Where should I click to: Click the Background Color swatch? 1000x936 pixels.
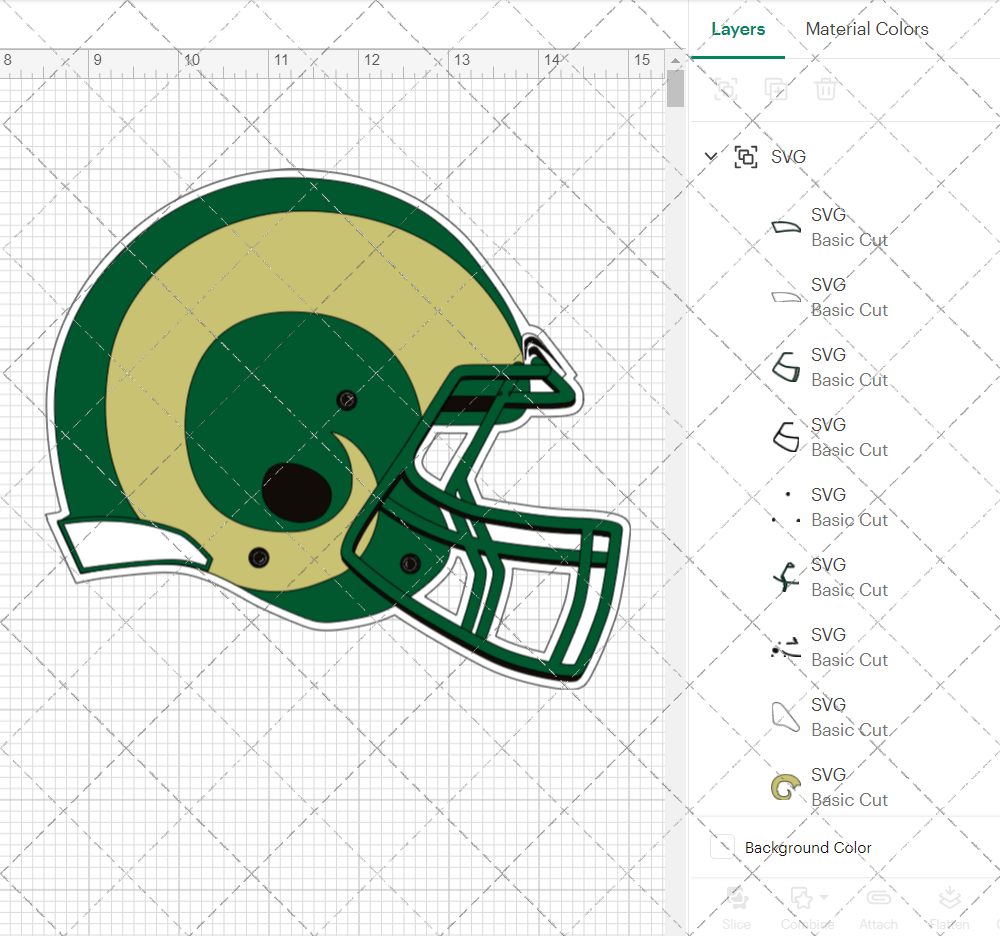tap(722, 847)
